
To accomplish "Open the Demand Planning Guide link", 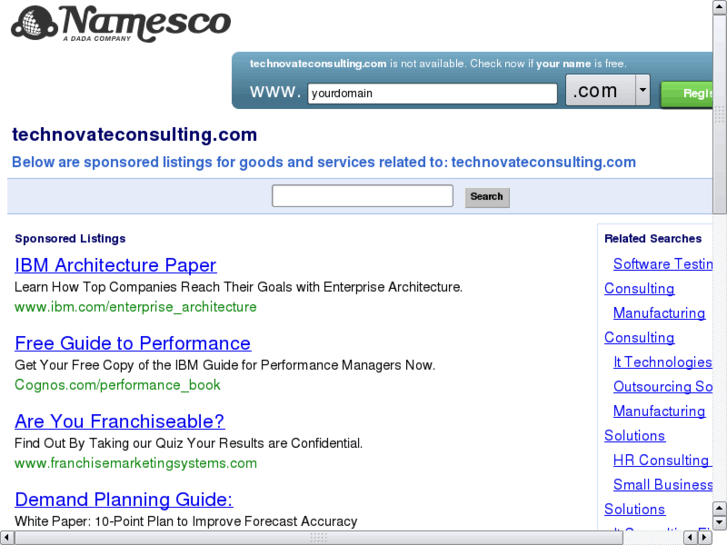I will point(124,499).
